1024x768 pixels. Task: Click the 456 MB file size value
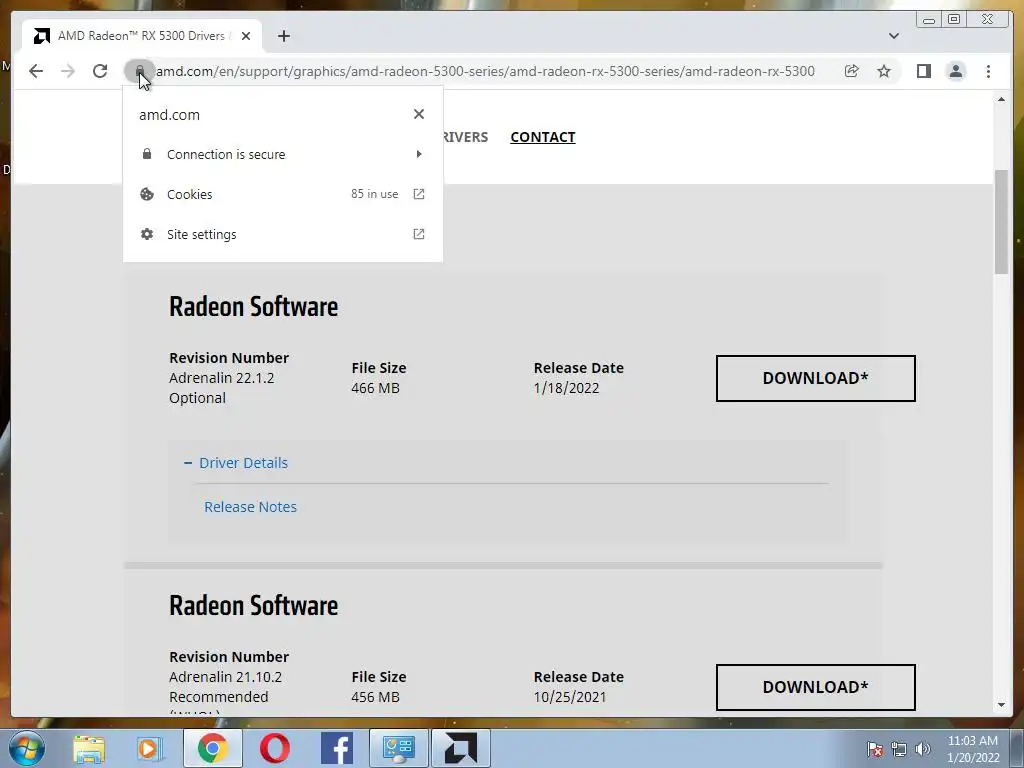click(x=376, y=697)
